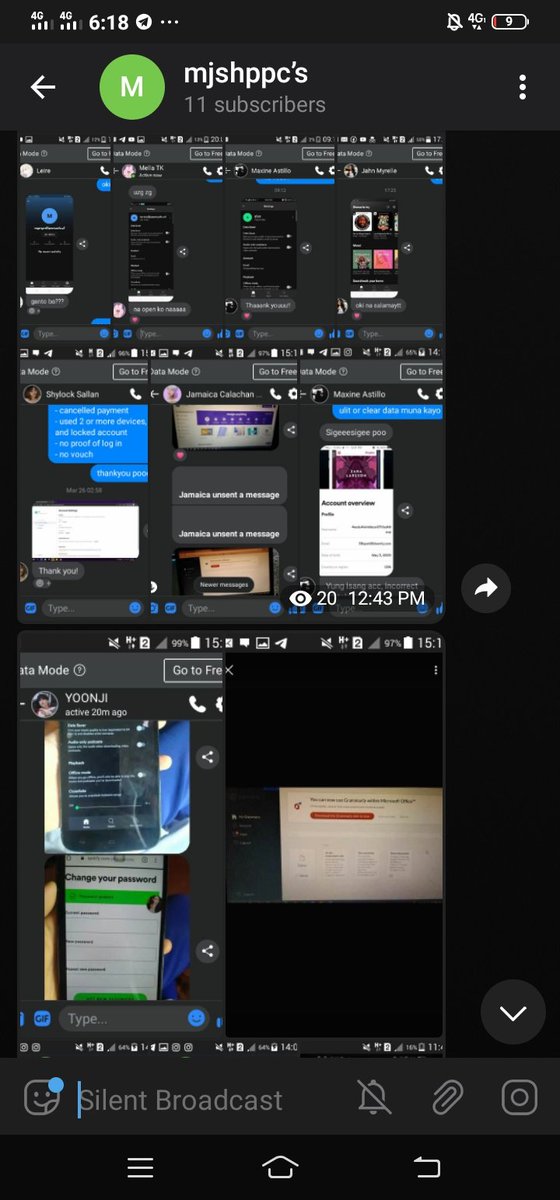This screenshot has width=560, height=1200.
Task: Tap the Android back navigation button
Action: coord(426,1168)
